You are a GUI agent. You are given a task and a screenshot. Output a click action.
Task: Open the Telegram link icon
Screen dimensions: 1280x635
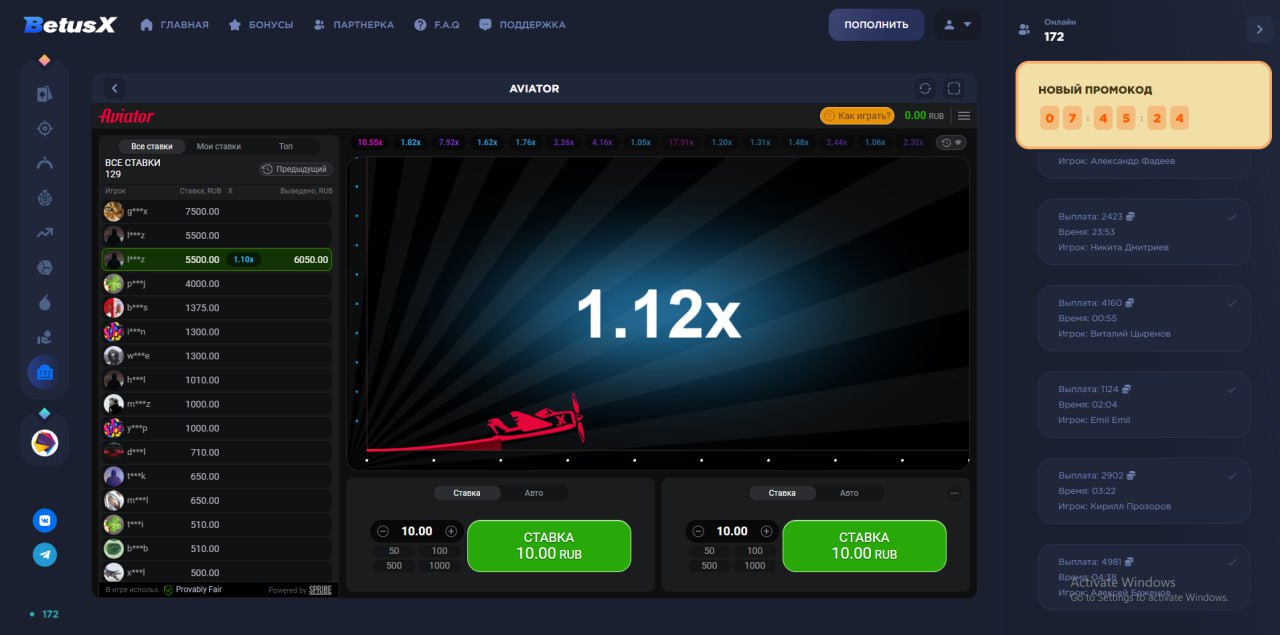coord(45,555)
